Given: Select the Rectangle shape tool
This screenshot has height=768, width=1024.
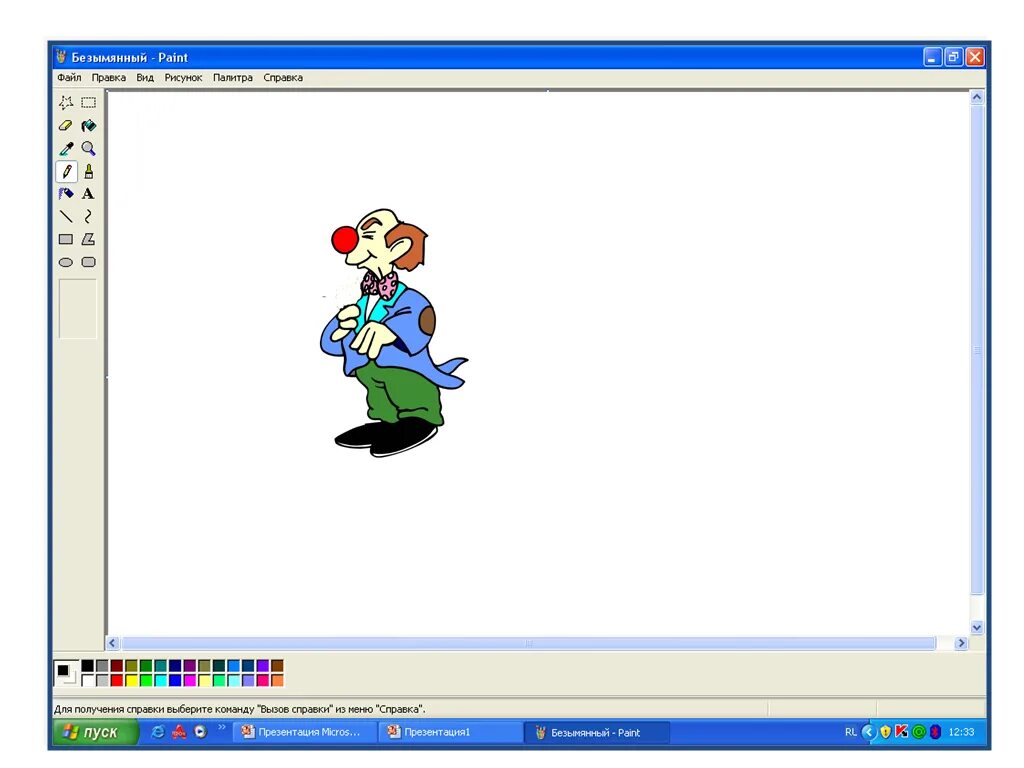Looking at the screenshot, I should point(66,239).
